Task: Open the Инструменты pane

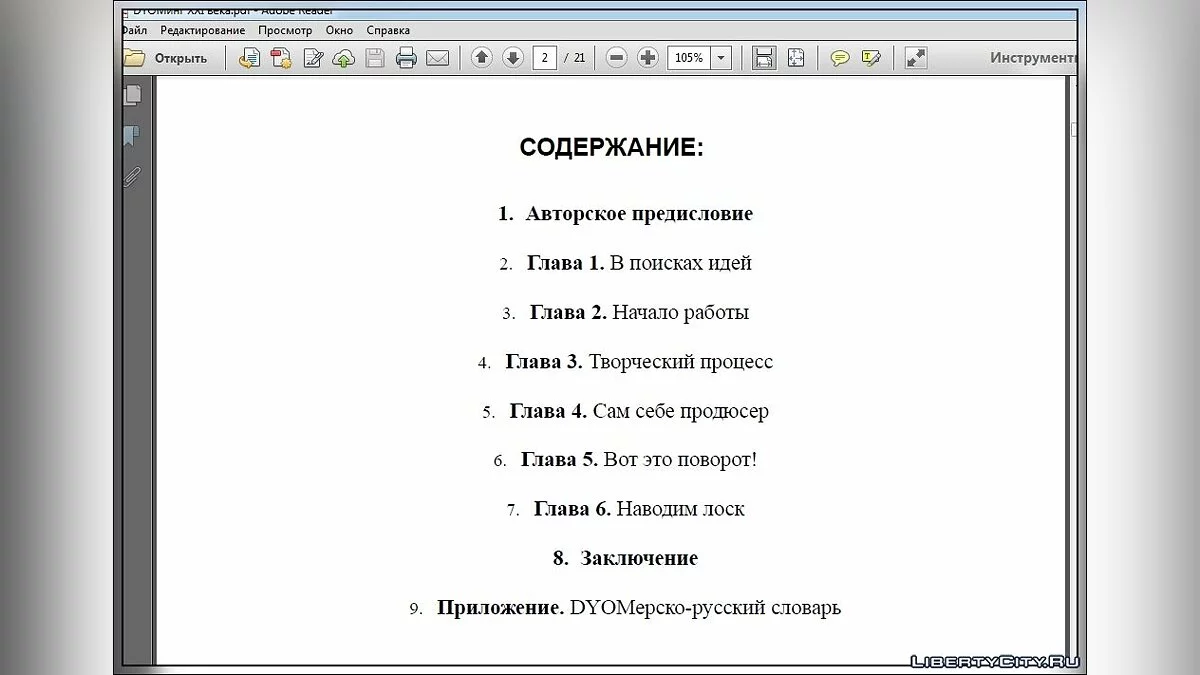Action: pos(1032,58)
